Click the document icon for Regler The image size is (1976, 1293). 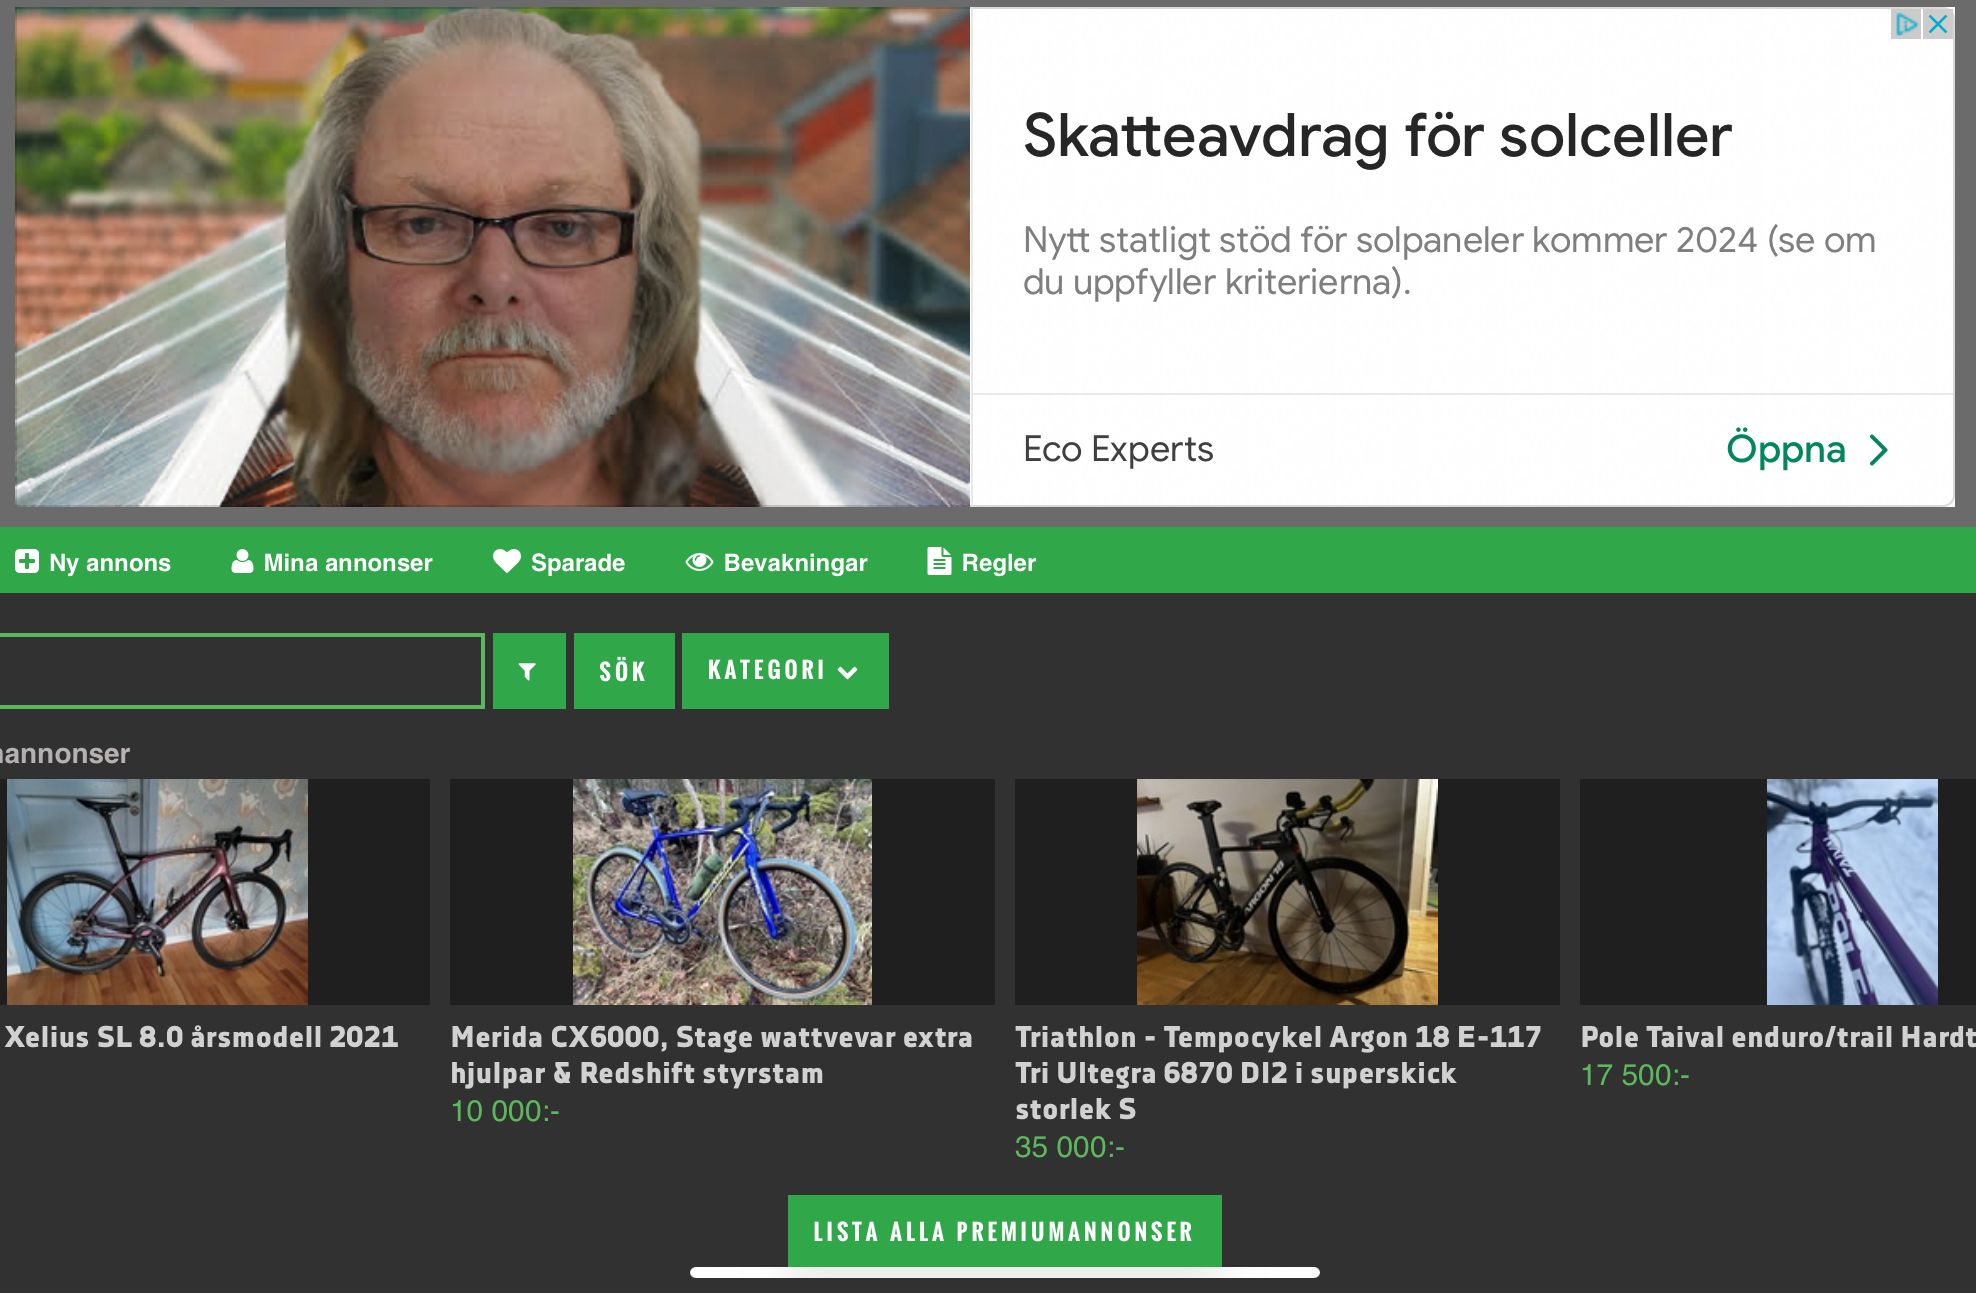(939, 562)
